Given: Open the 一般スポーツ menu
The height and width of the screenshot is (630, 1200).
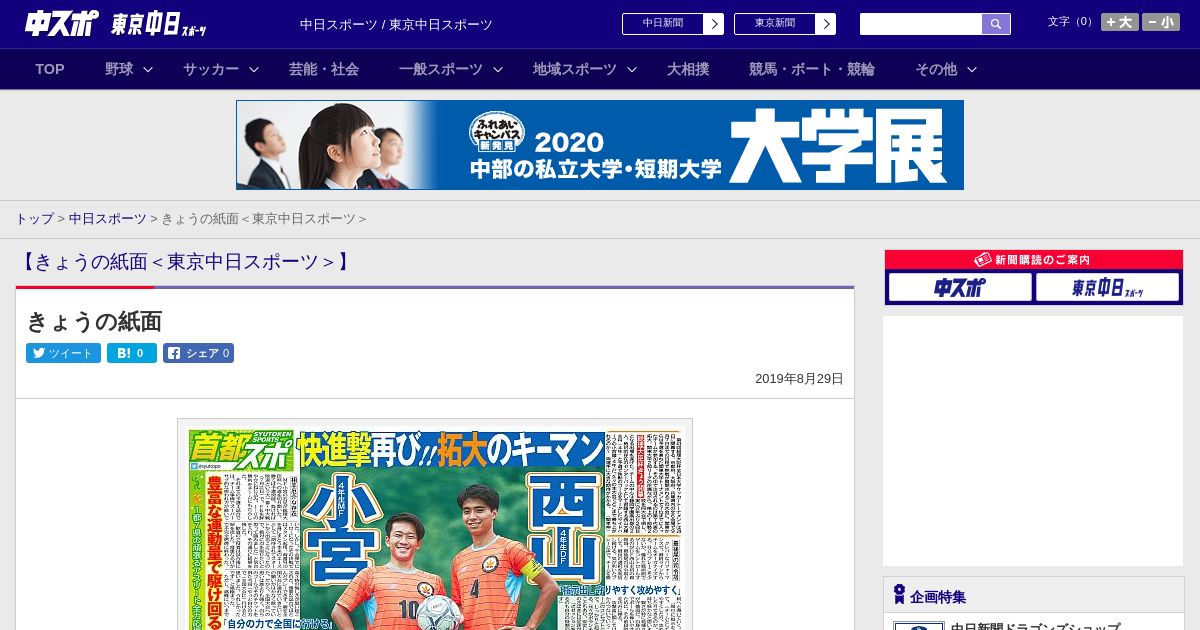Looking at the screenshot, I should tap(441, 69).
